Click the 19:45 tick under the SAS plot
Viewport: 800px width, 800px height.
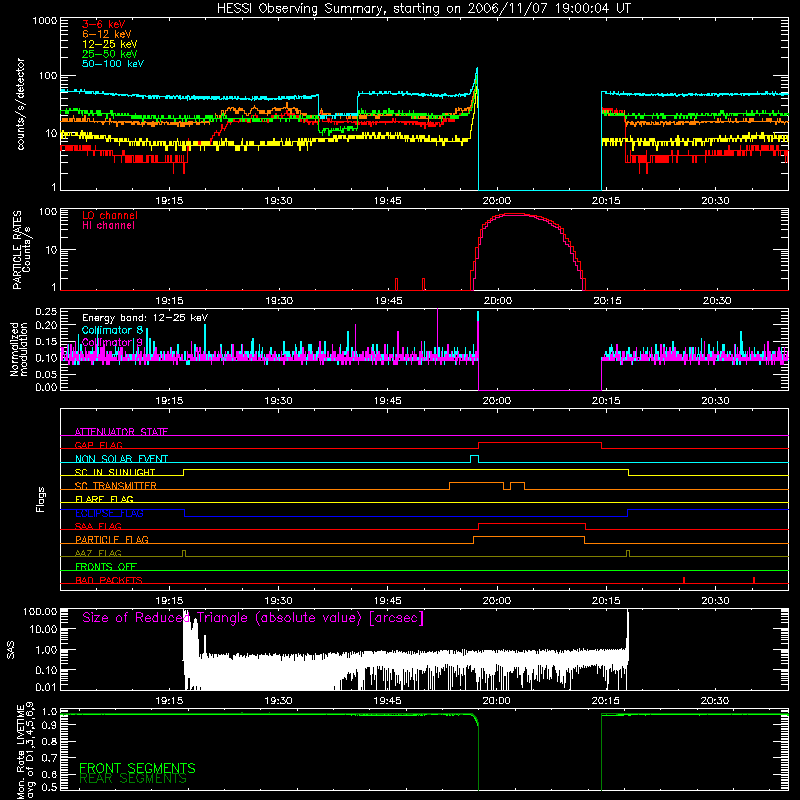coord(387,701)
